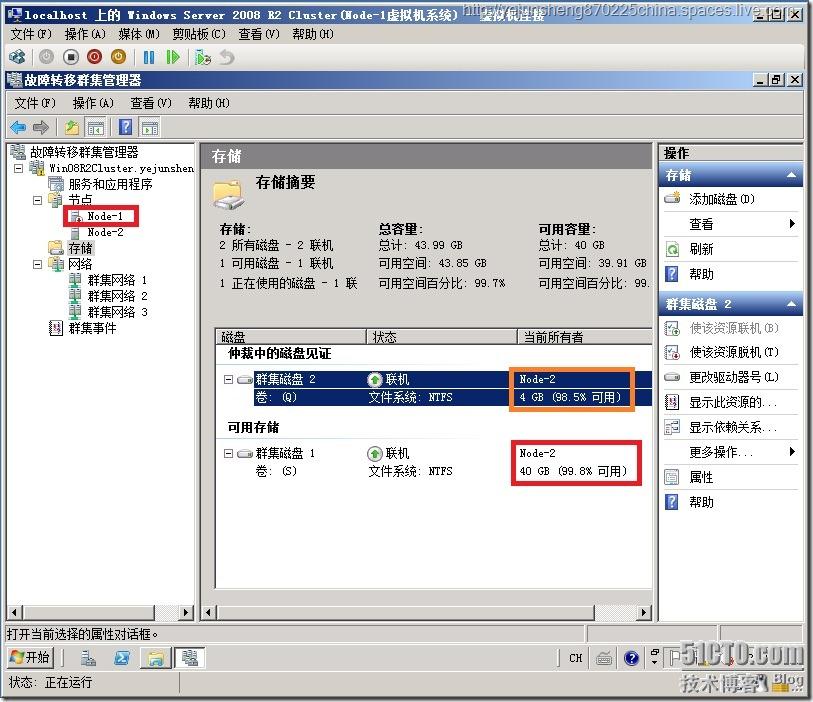The width and height of the screenshot is (813, 702).
Task: Click the VM revert (undo) icon
Action: 227,57
